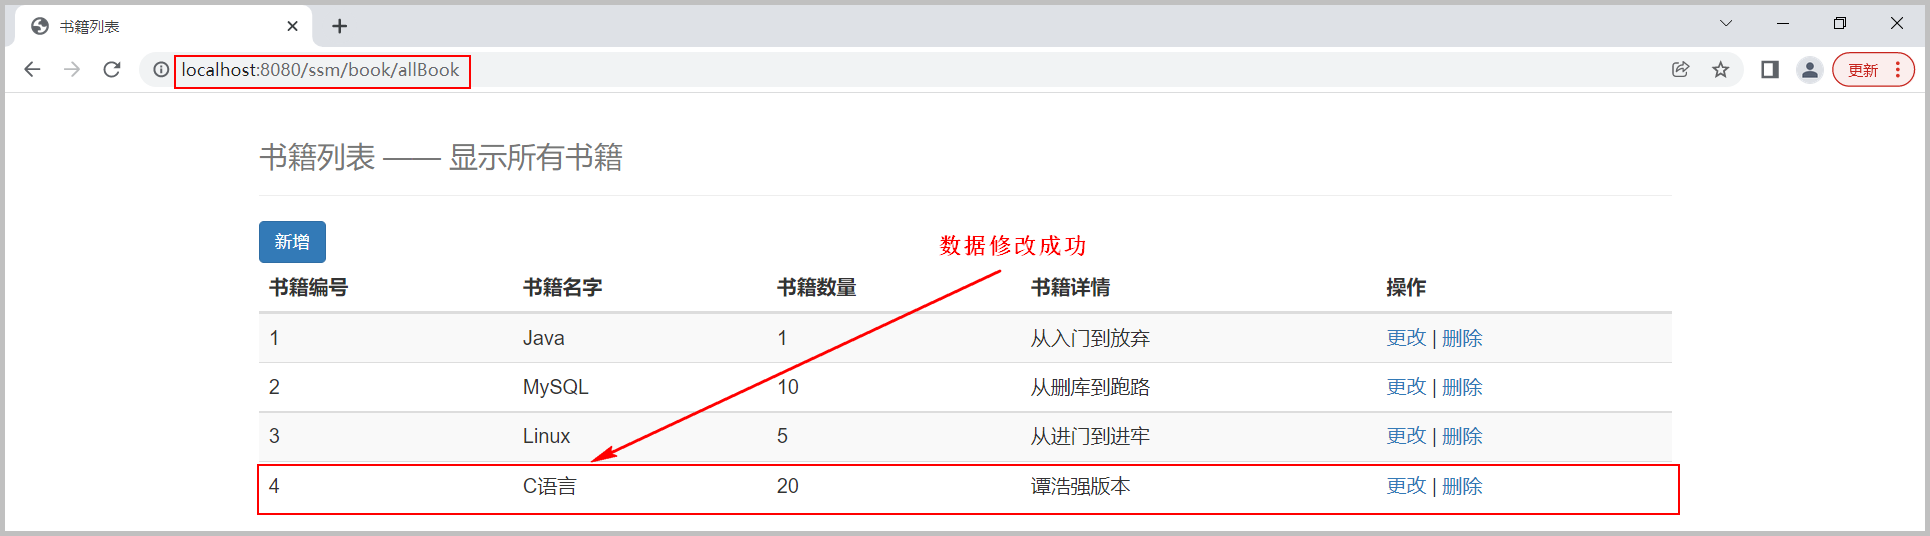Click the 从入门到放弃 detail cell

click(x=1090, y=338)
